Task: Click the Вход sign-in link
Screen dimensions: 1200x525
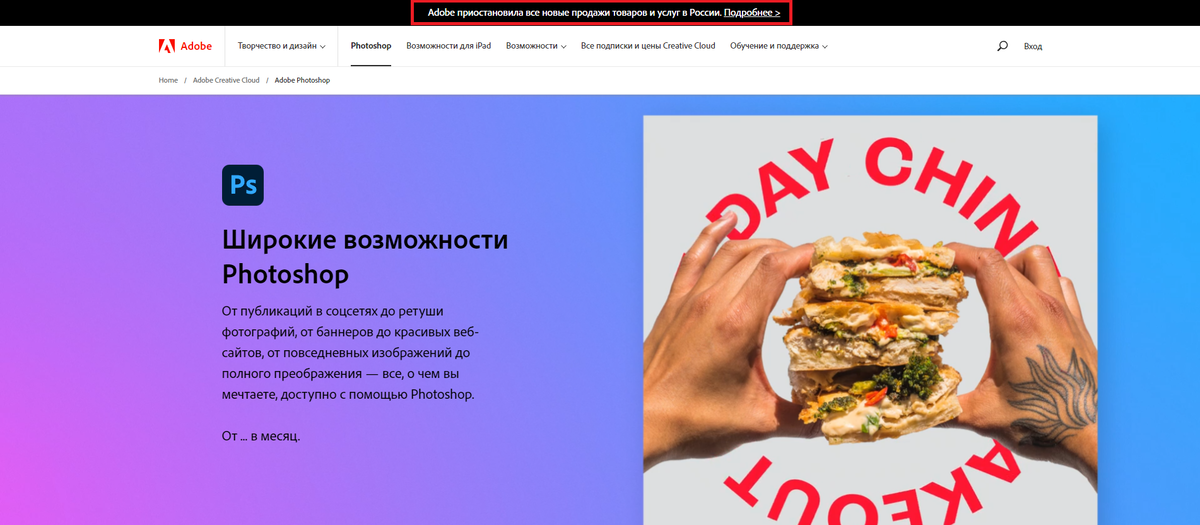Action: [x=1033, y=46]
